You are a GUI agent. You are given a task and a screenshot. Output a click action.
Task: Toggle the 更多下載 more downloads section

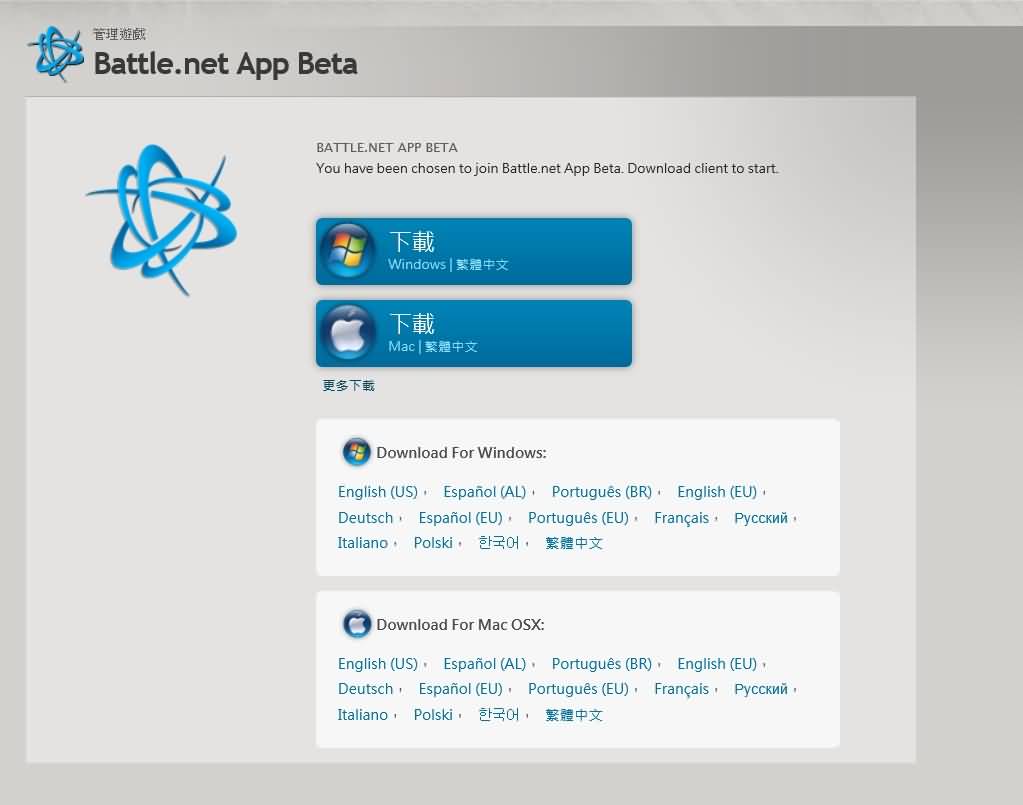pos(348,386)
